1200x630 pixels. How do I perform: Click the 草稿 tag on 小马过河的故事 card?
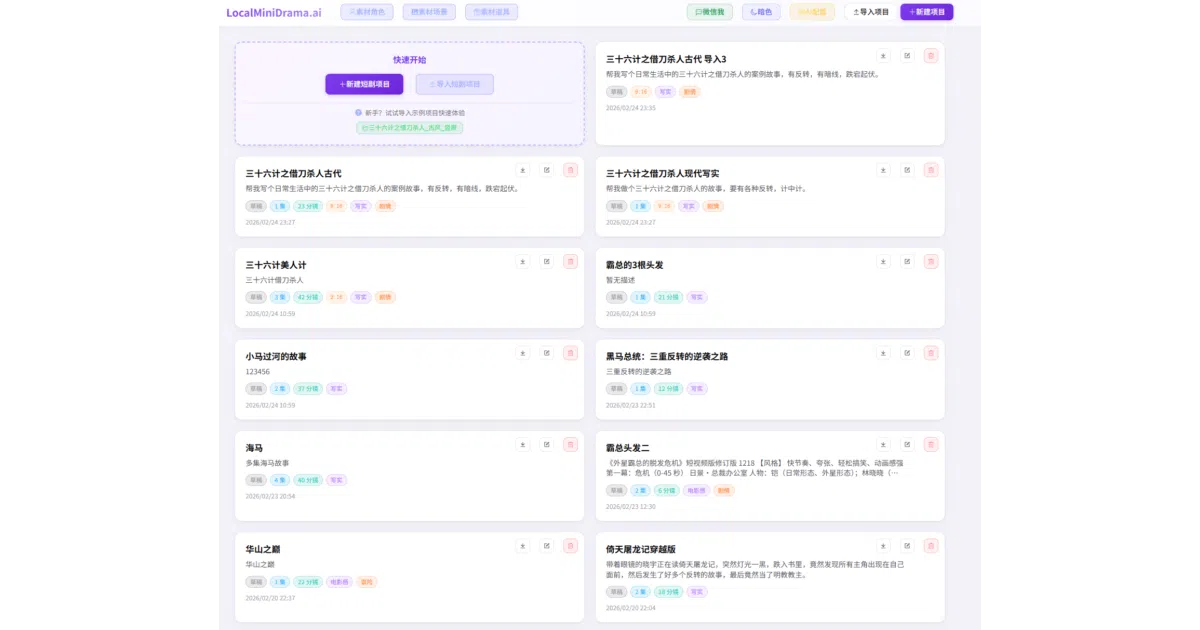pyautogui.click(x=256, y=389)
